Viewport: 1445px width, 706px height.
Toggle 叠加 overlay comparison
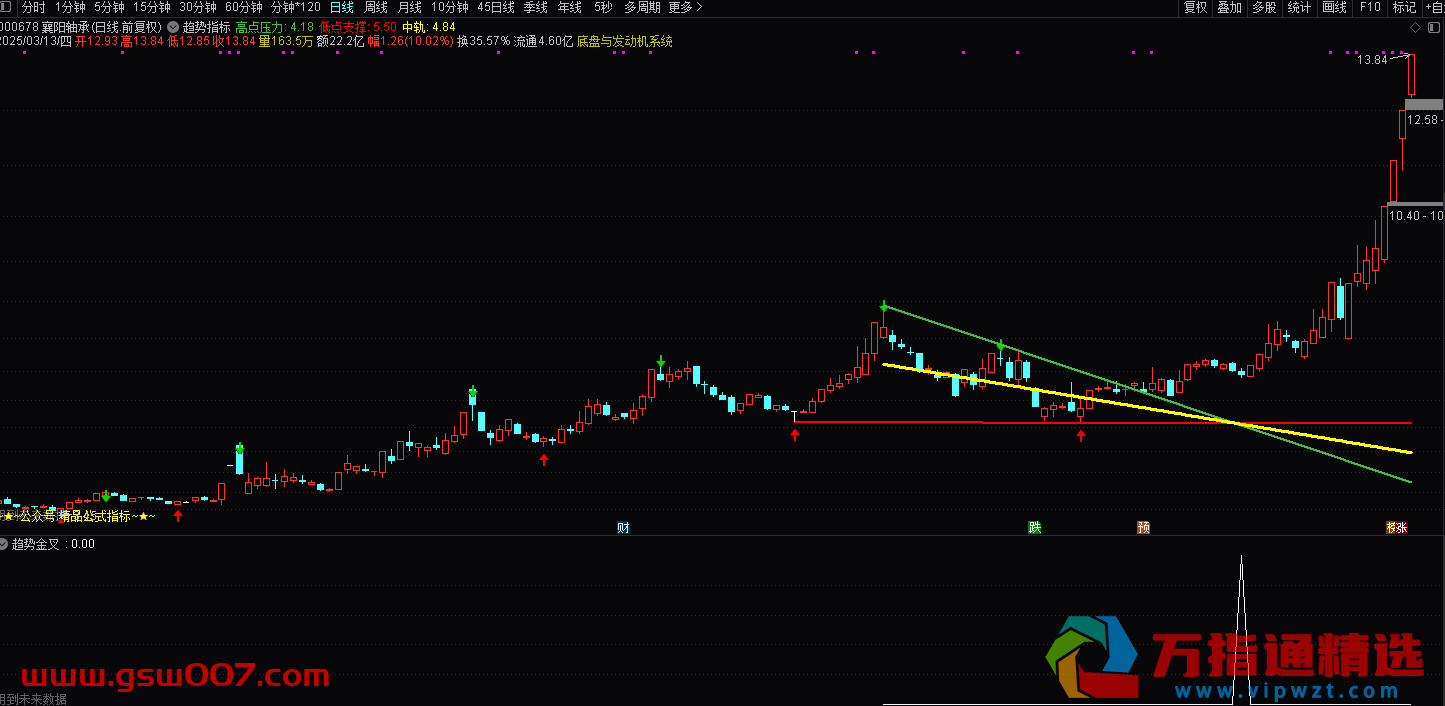point(1229,7)
